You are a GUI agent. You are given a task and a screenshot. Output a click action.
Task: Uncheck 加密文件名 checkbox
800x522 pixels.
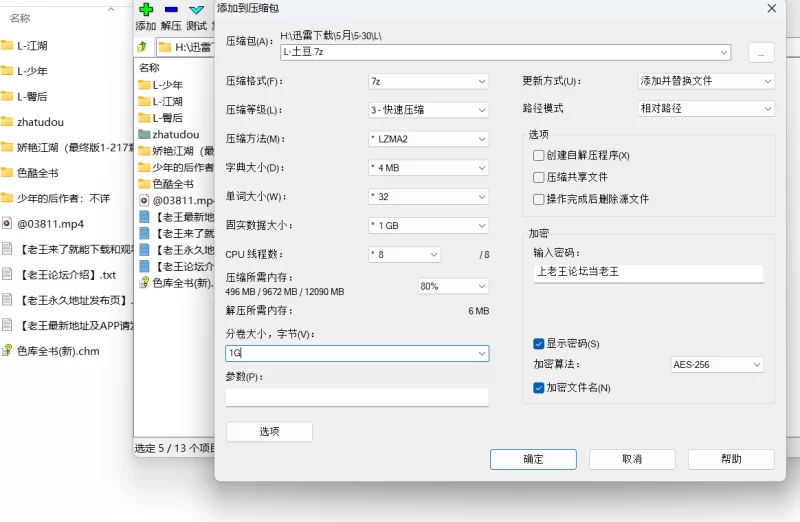point(538,388)
